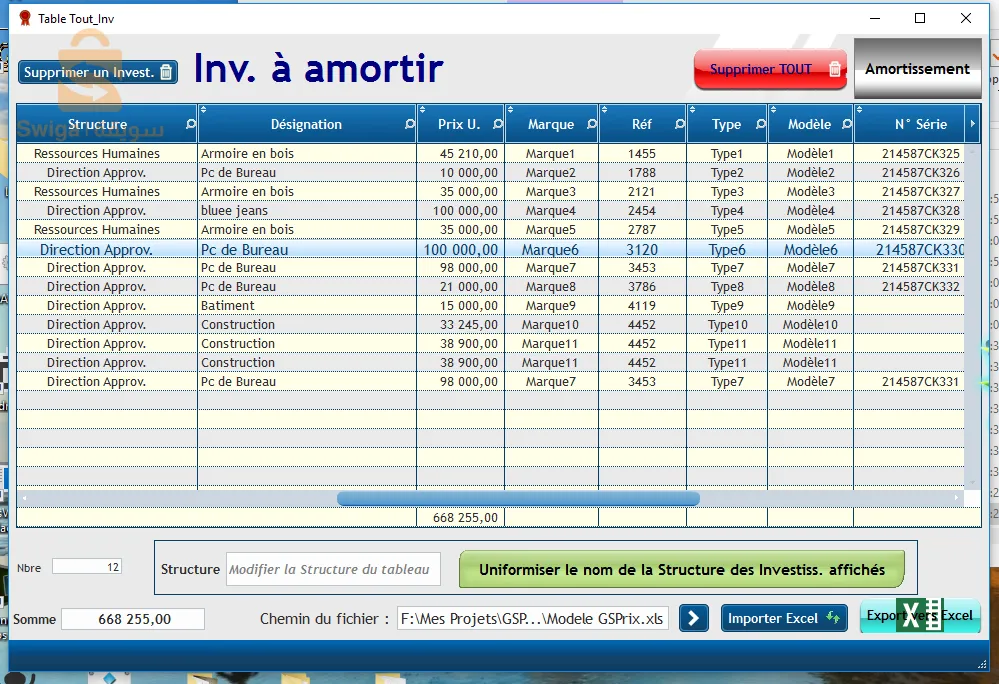Click Uniformiser le nom de la Structure button
The width and height of the screenshot is (999, 684).
tap(681, 570)
